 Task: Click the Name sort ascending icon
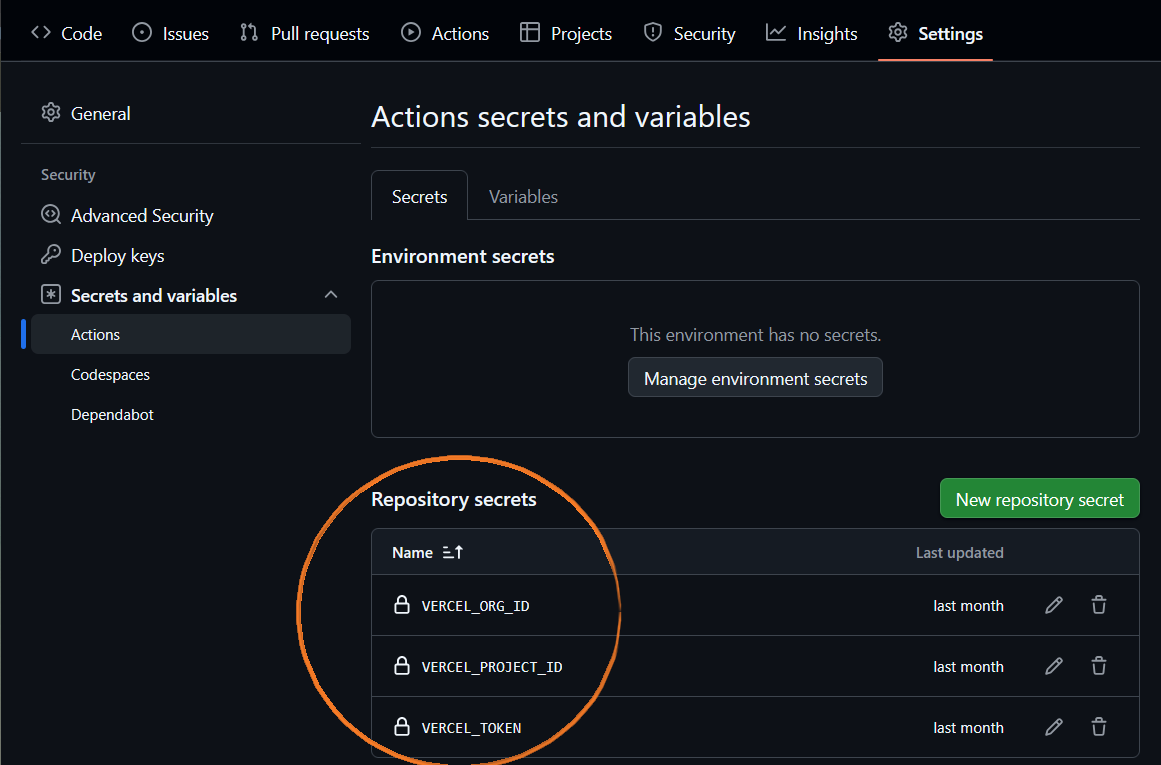pos(452,552)
